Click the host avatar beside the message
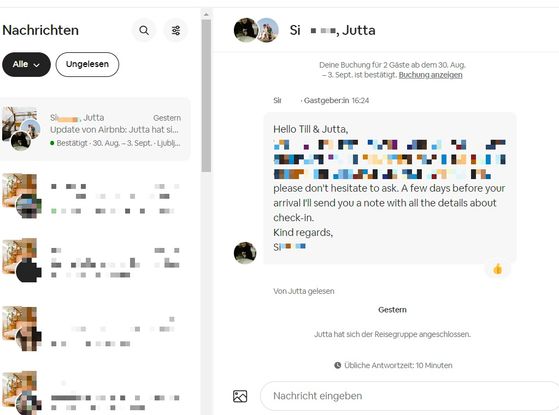Viewport: 559px width, 415px height. coord(245,253)
